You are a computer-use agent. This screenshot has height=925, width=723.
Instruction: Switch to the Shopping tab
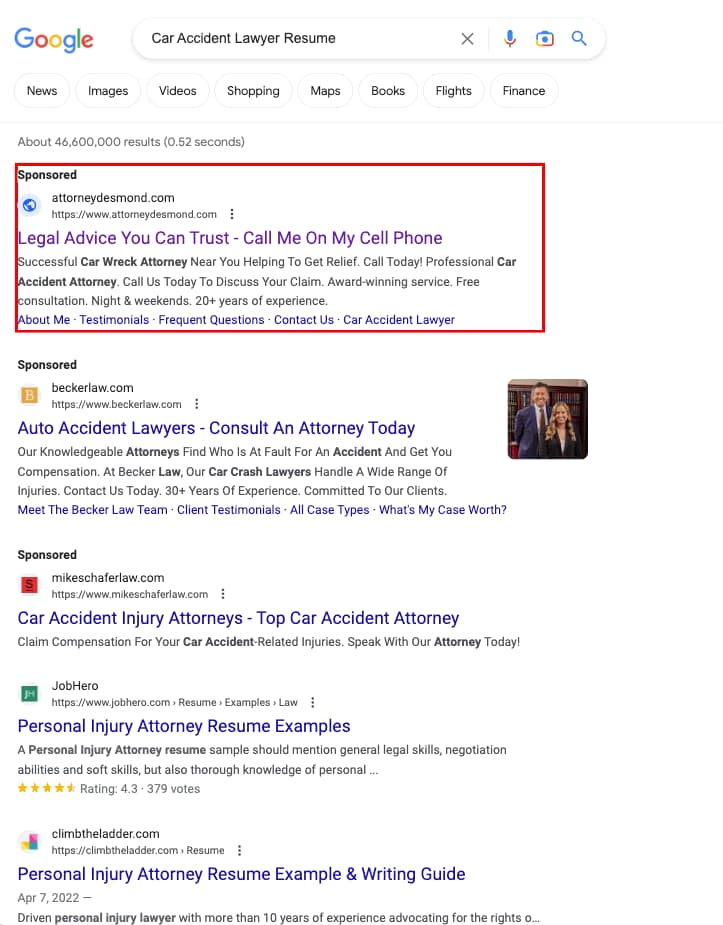point(253,91)
